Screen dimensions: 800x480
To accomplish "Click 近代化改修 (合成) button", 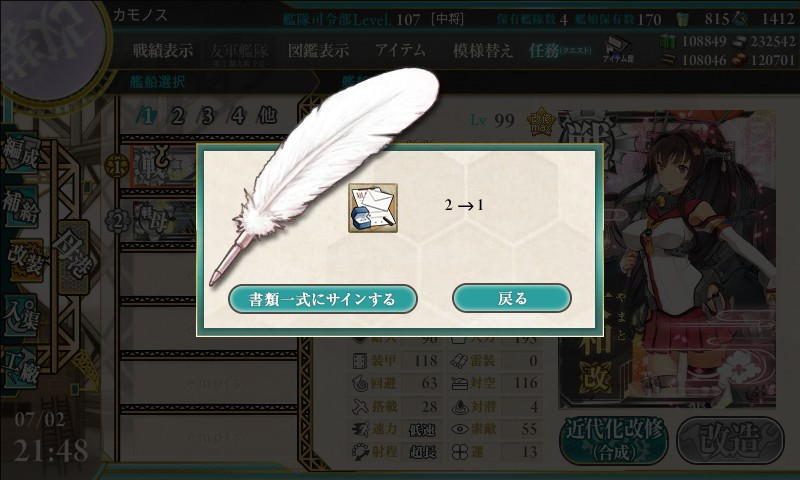I will click(x=614, y=441).
